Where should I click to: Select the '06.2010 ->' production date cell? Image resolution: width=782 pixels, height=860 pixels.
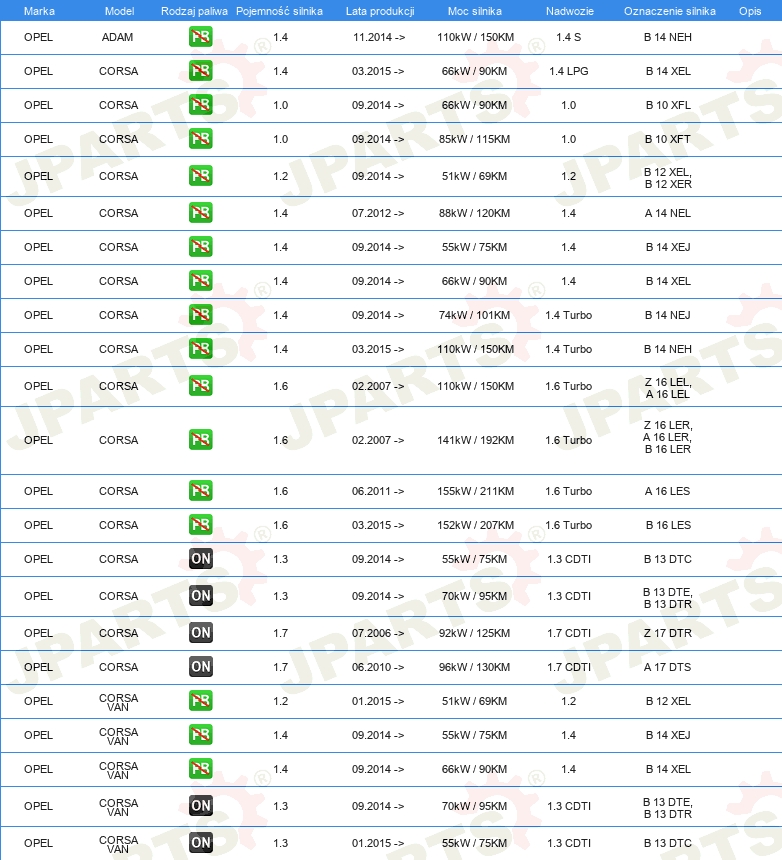[x=378, y=667]
